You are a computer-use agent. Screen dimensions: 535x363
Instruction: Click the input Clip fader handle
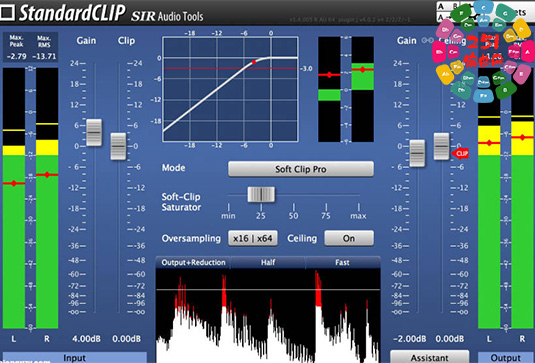click(x=118, y=146)
